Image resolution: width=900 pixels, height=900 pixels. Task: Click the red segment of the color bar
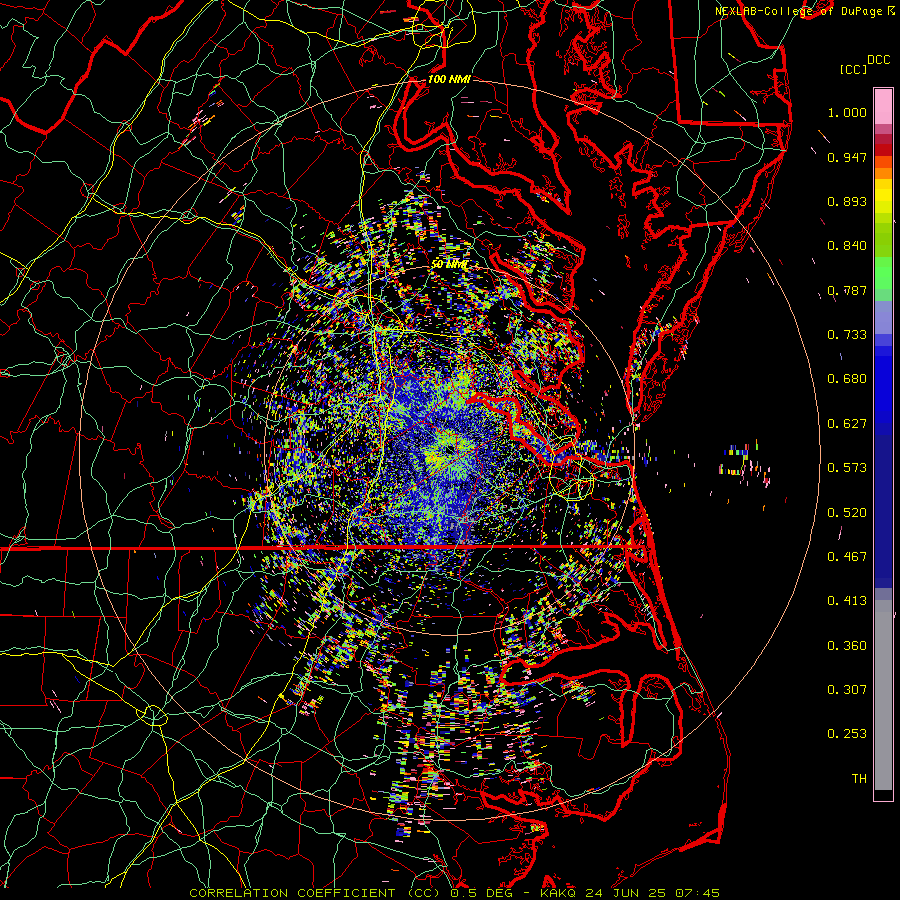point(883,150)
